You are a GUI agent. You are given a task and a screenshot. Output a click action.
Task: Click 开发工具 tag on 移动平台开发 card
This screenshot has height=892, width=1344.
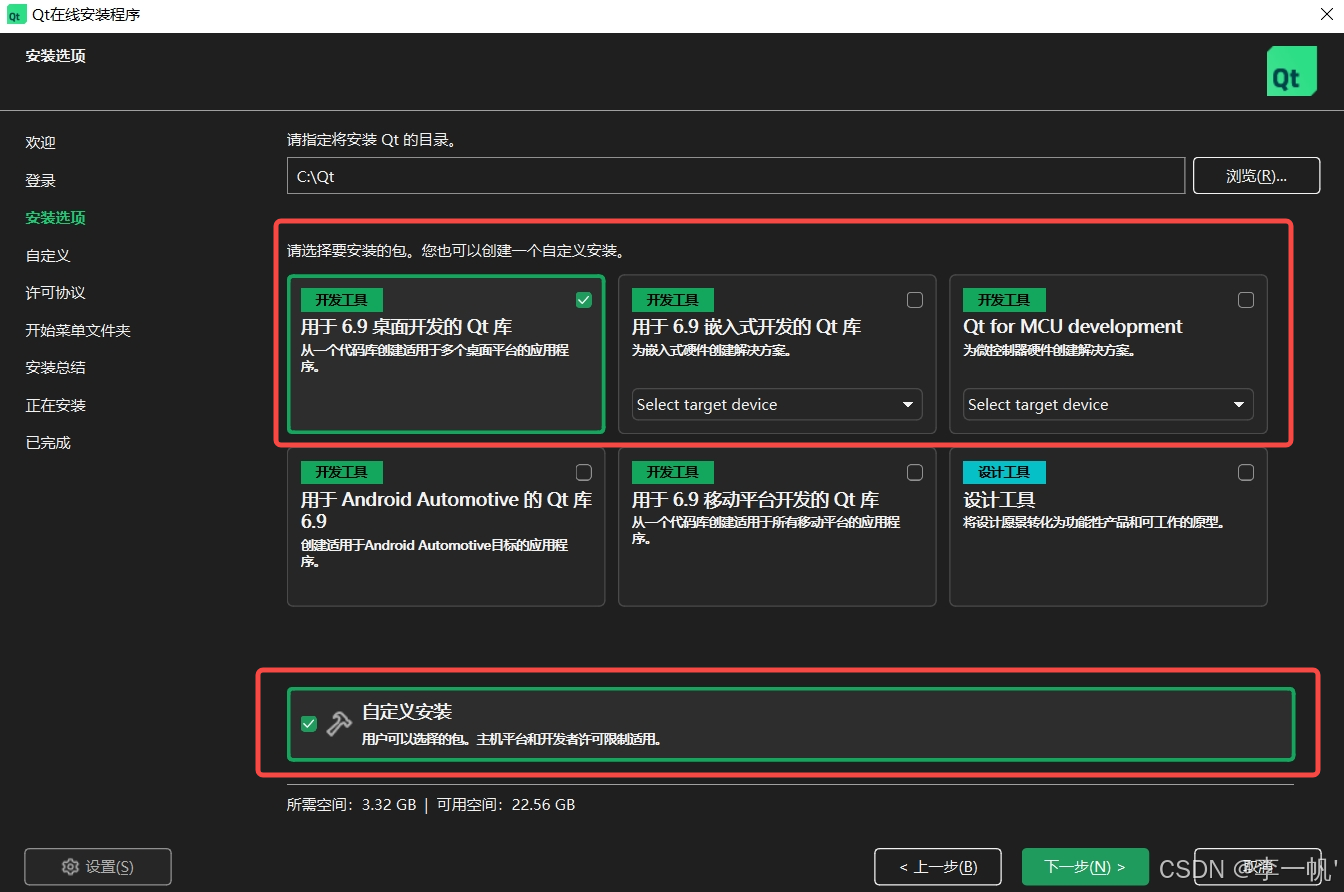tap(673, 472)
